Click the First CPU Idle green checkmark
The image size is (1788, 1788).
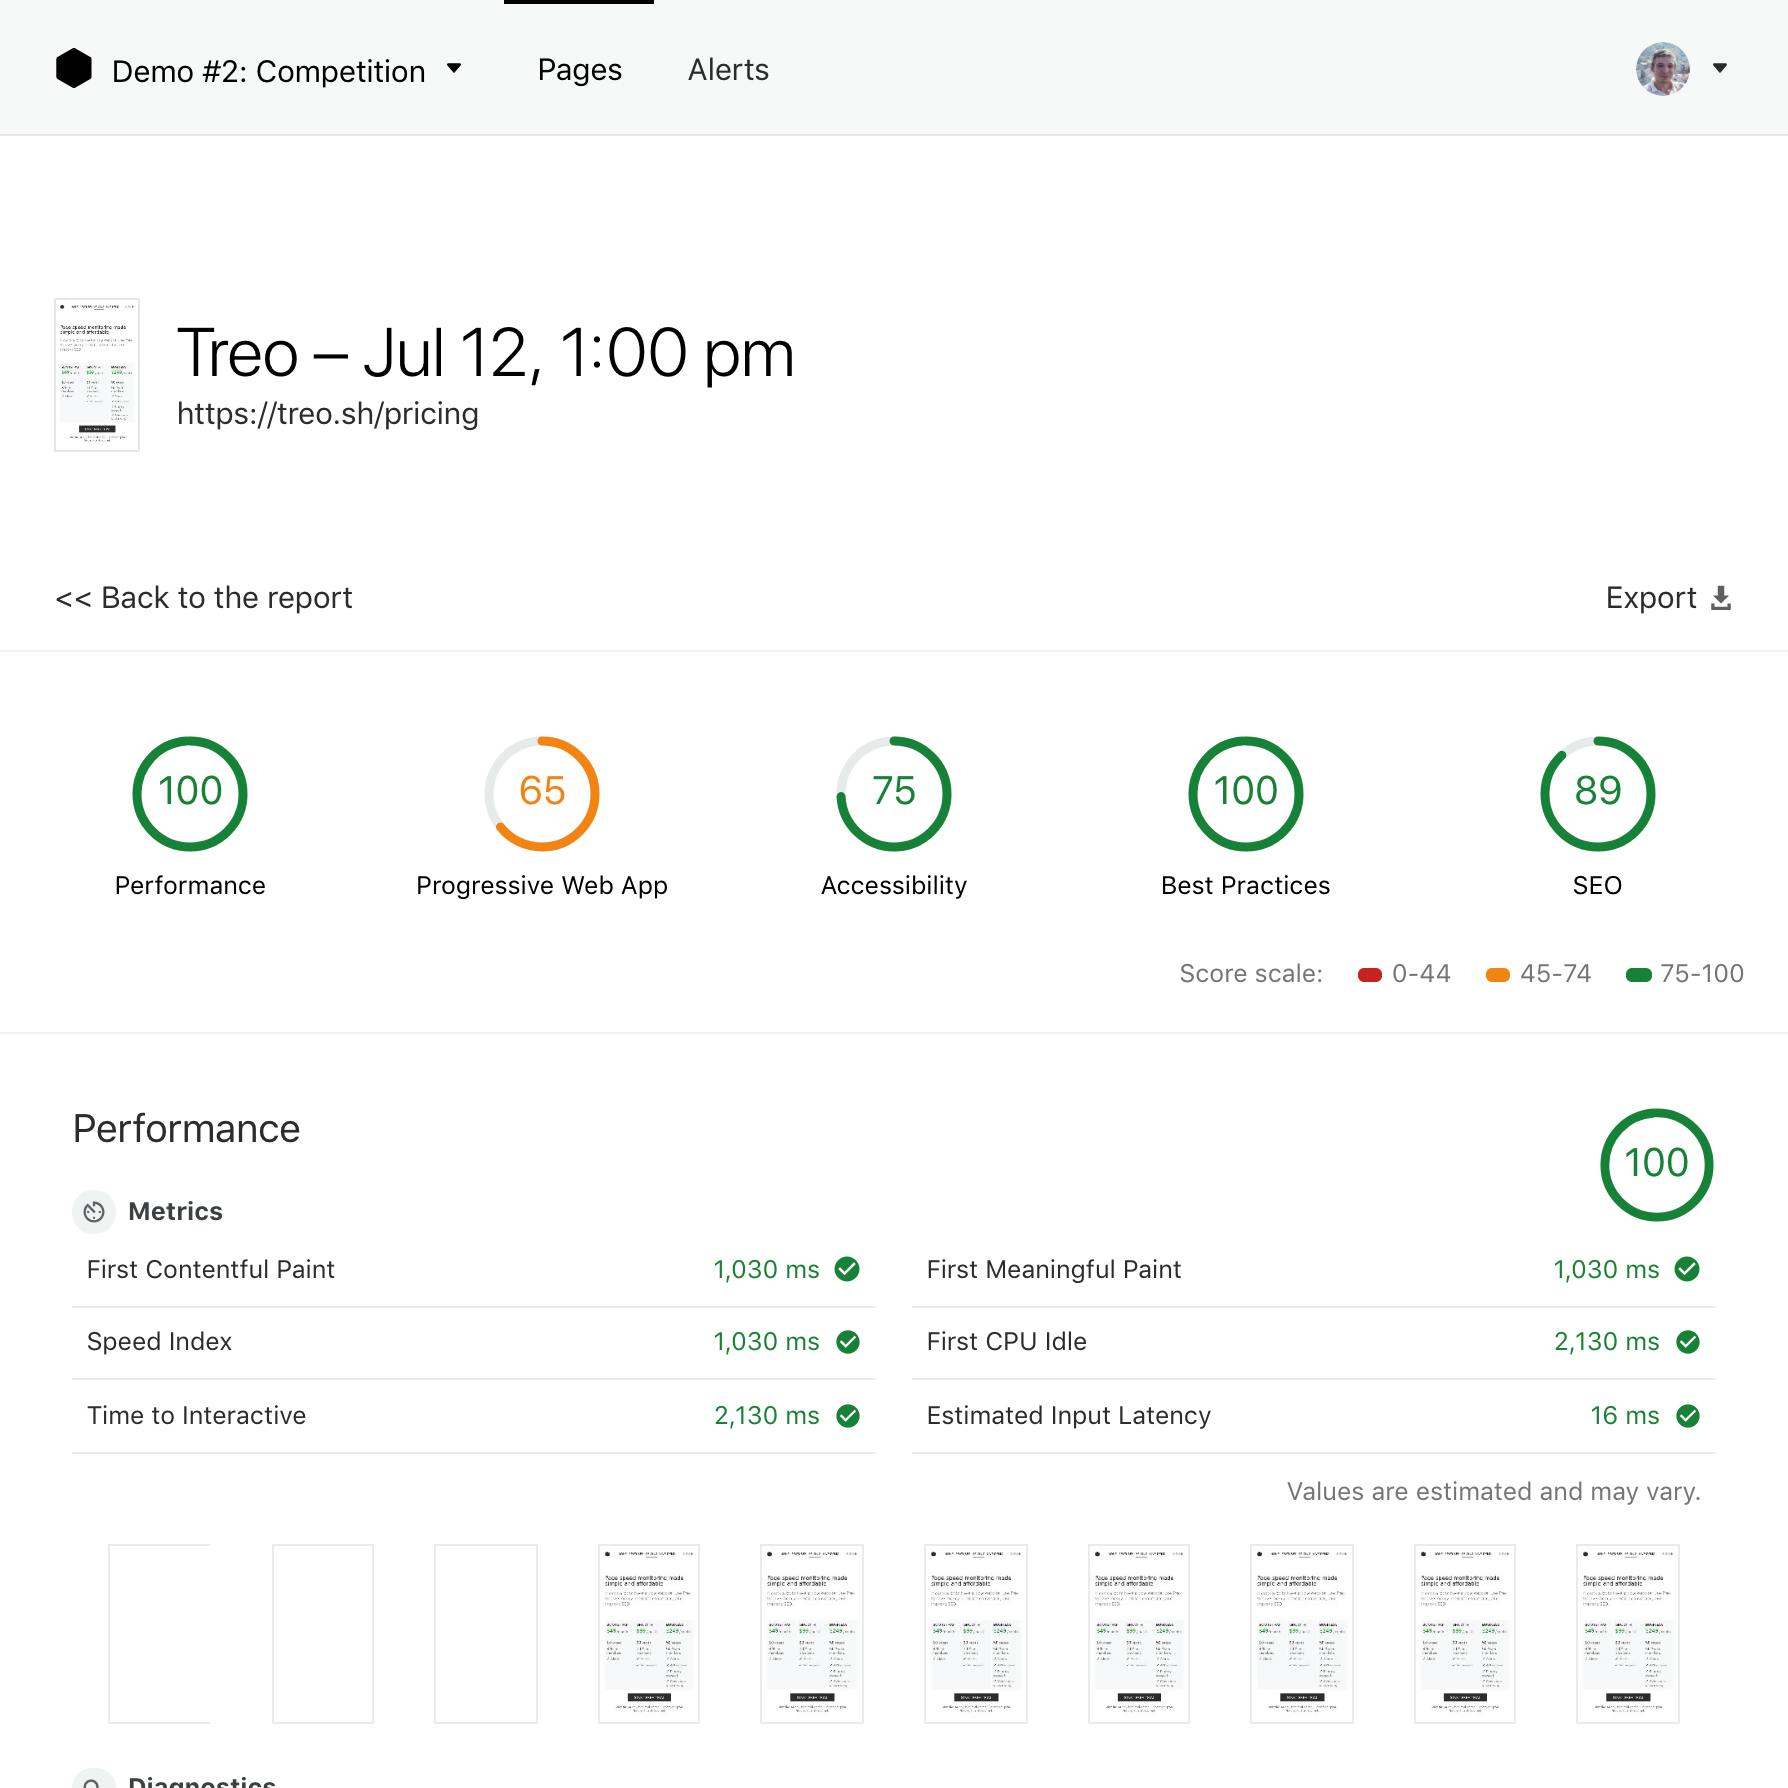(x=1688, y=1342)
